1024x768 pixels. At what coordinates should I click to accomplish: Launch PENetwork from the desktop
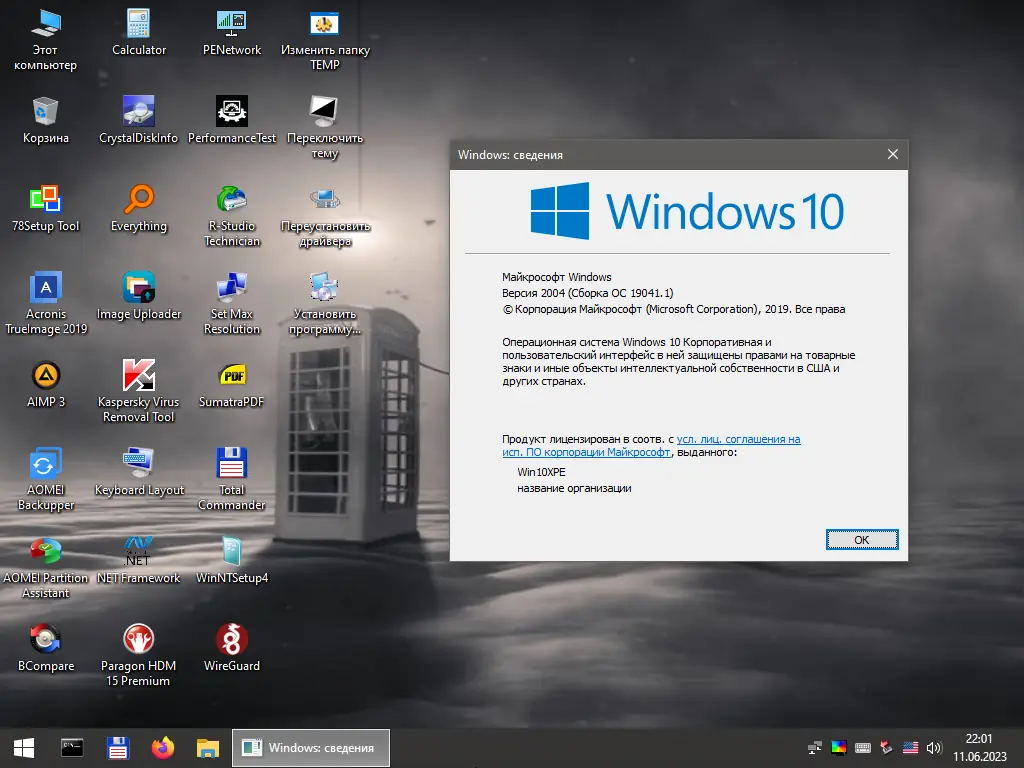231,25
